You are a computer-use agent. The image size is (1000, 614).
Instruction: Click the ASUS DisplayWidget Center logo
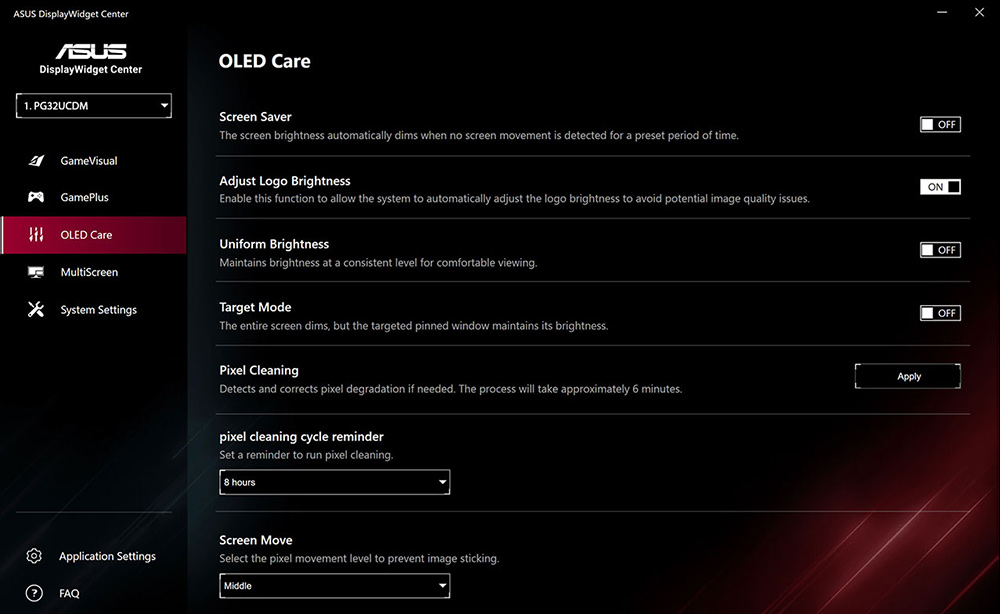coord(92,58)
